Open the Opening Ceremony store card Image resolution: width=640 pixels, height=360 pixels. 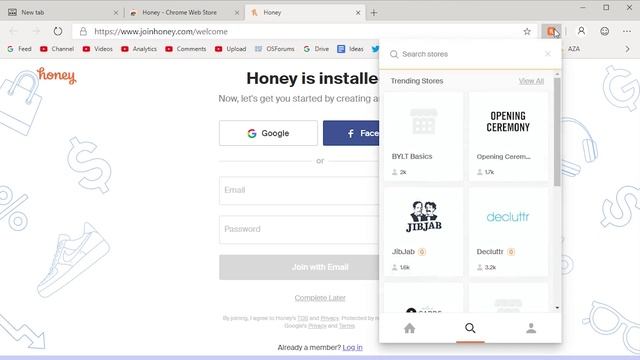point(508,136)
